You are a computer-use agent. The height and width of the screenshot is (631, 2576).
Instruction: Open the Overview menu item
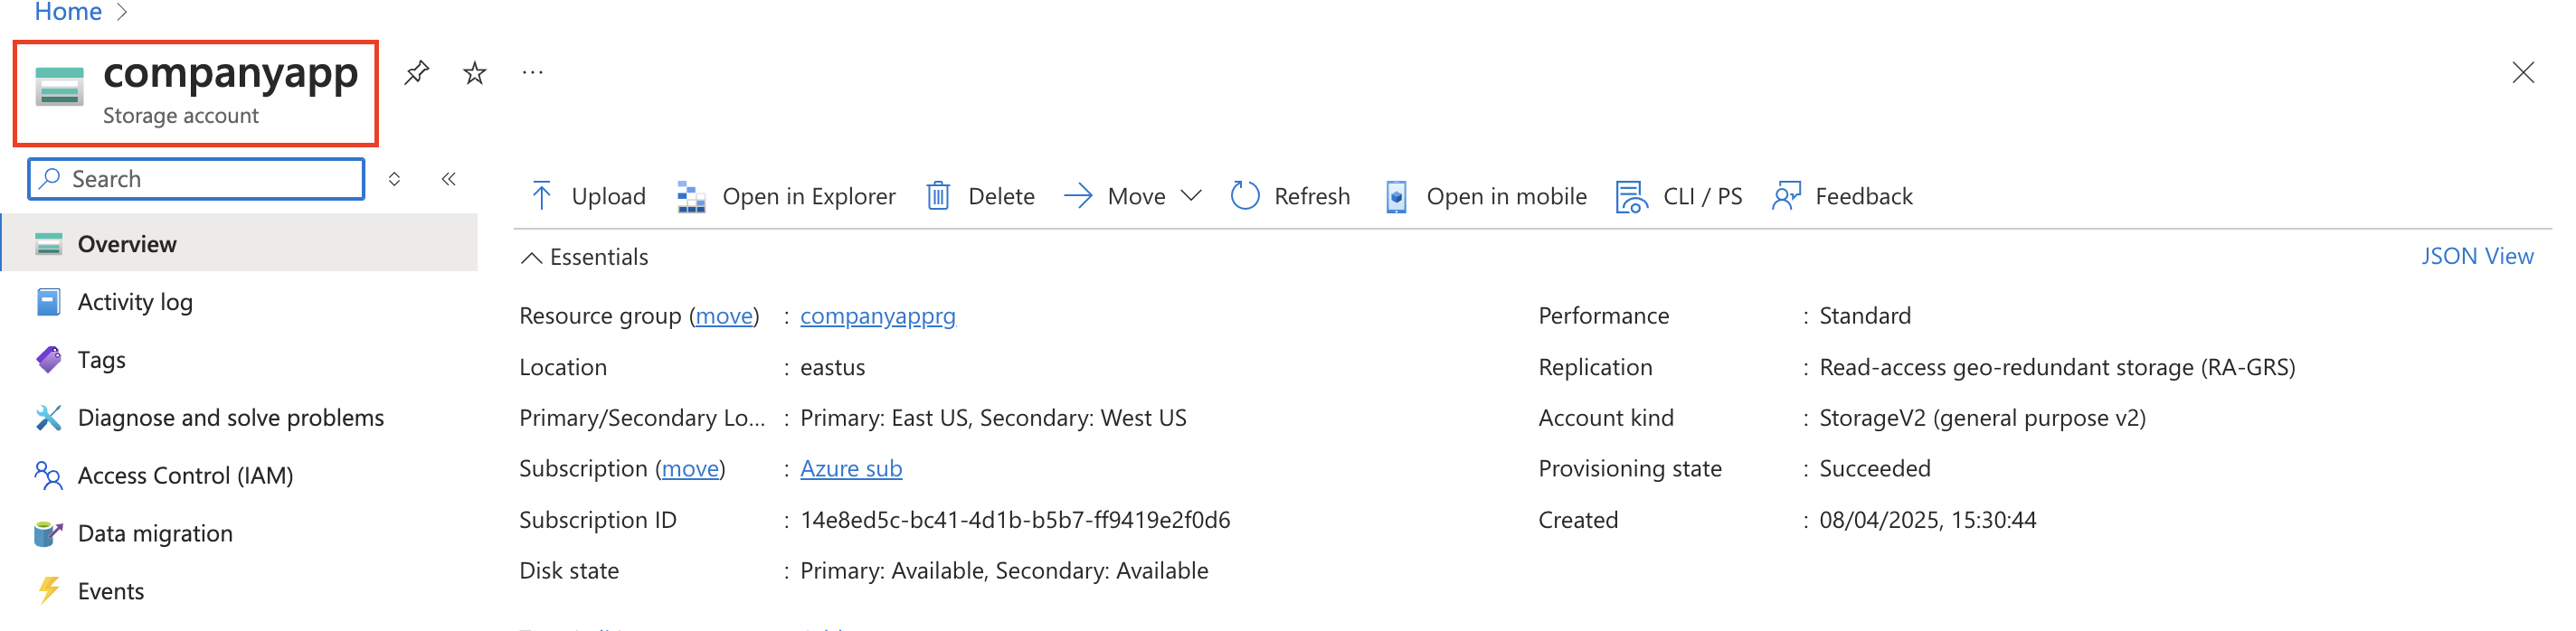coord(239,244)
